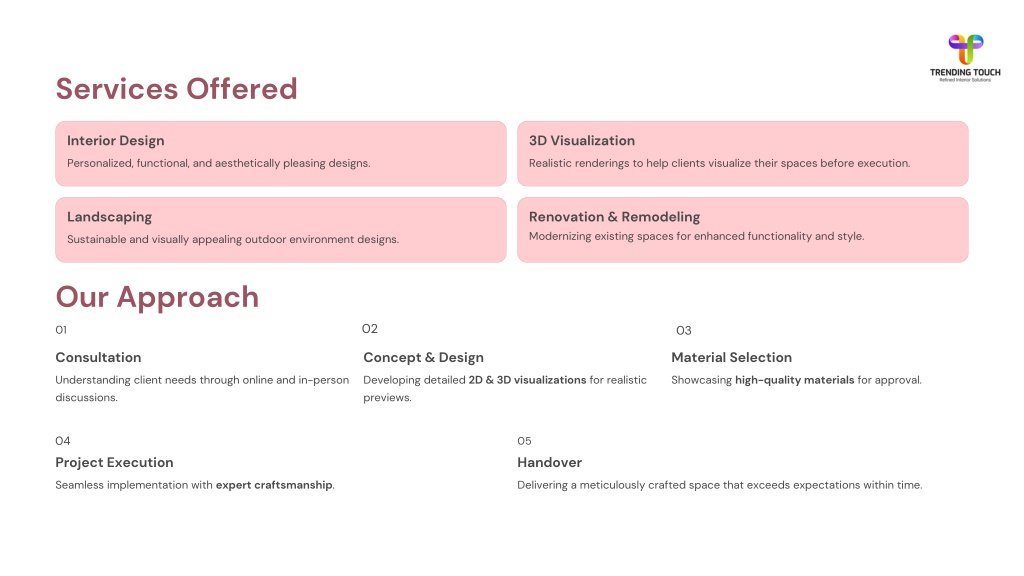Choose the Renovation & Remodeling card

[x=742, y=229]
